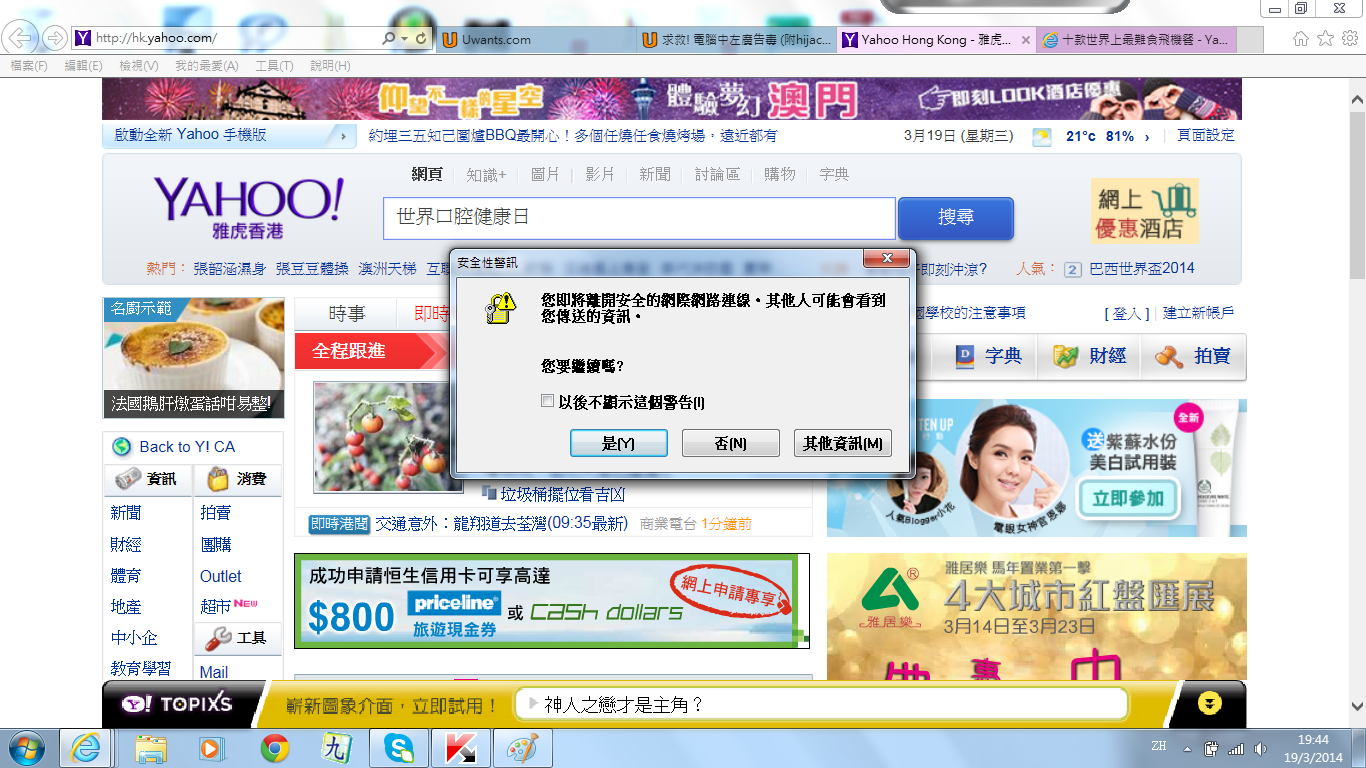Open Windows Explorer folder taskbar icon
Image resolution: width=1366 pixels, height=768 pixels.
point(151,748)
